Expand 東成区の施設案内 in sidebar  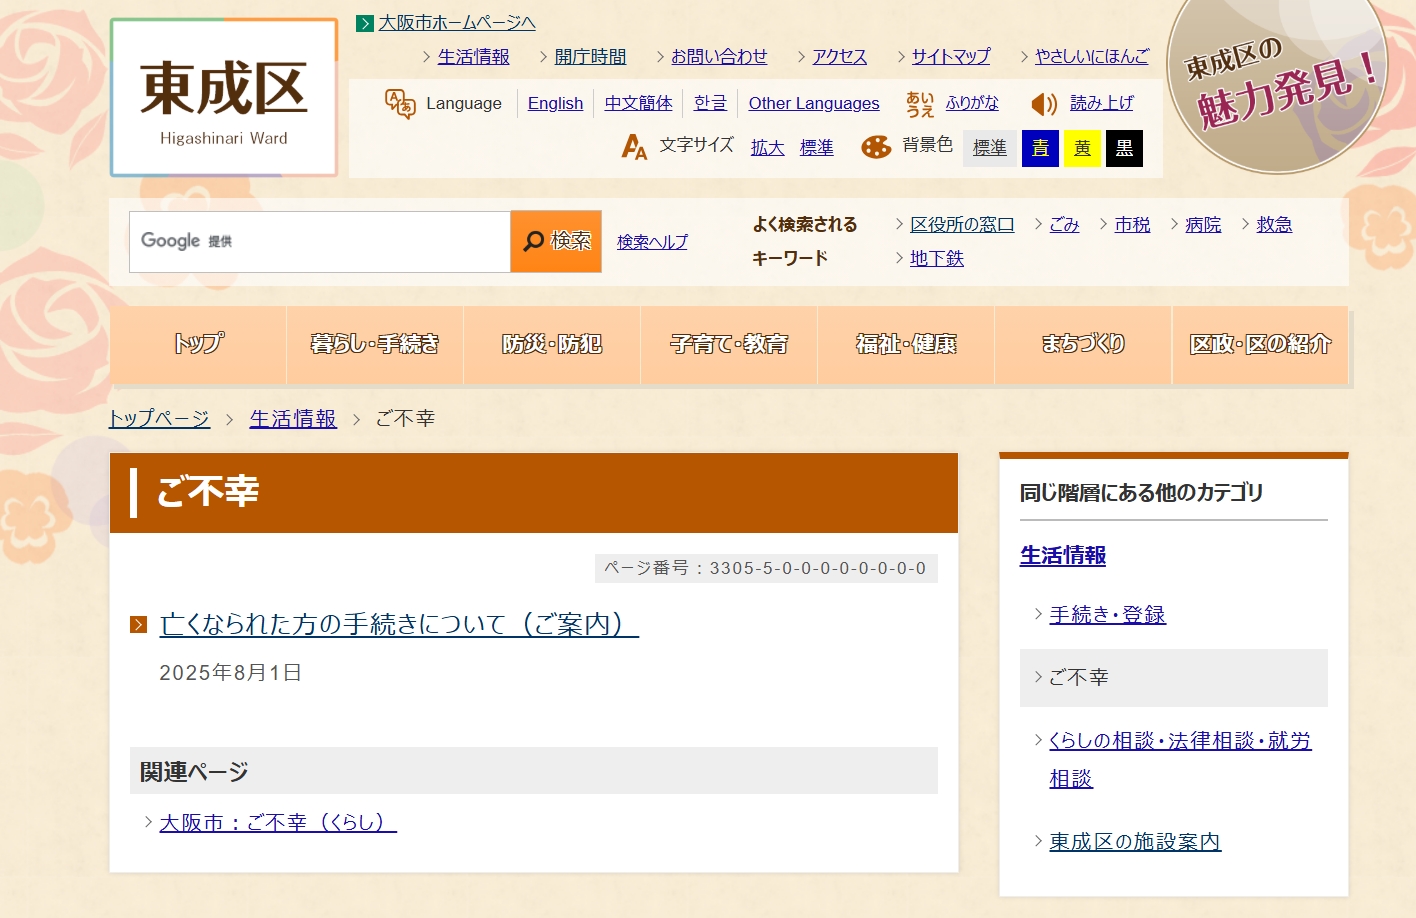tap(1134, 842)
